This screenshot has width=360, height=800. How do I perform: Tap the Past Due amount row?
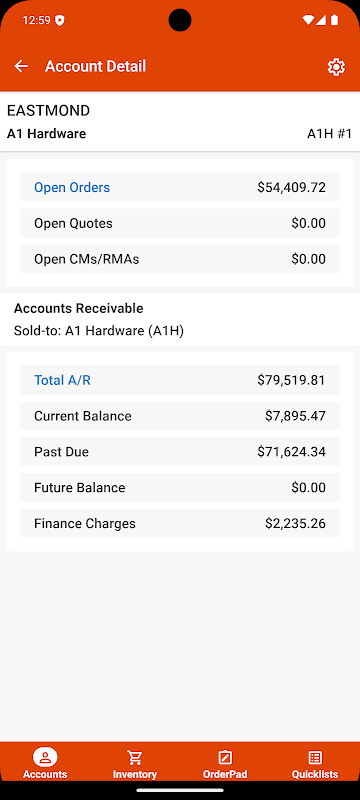point(180,452)
